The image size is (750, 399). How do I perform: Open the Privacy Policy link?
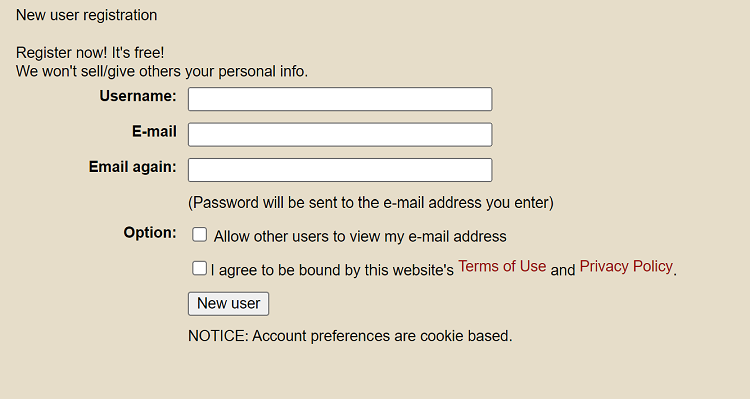626,266
